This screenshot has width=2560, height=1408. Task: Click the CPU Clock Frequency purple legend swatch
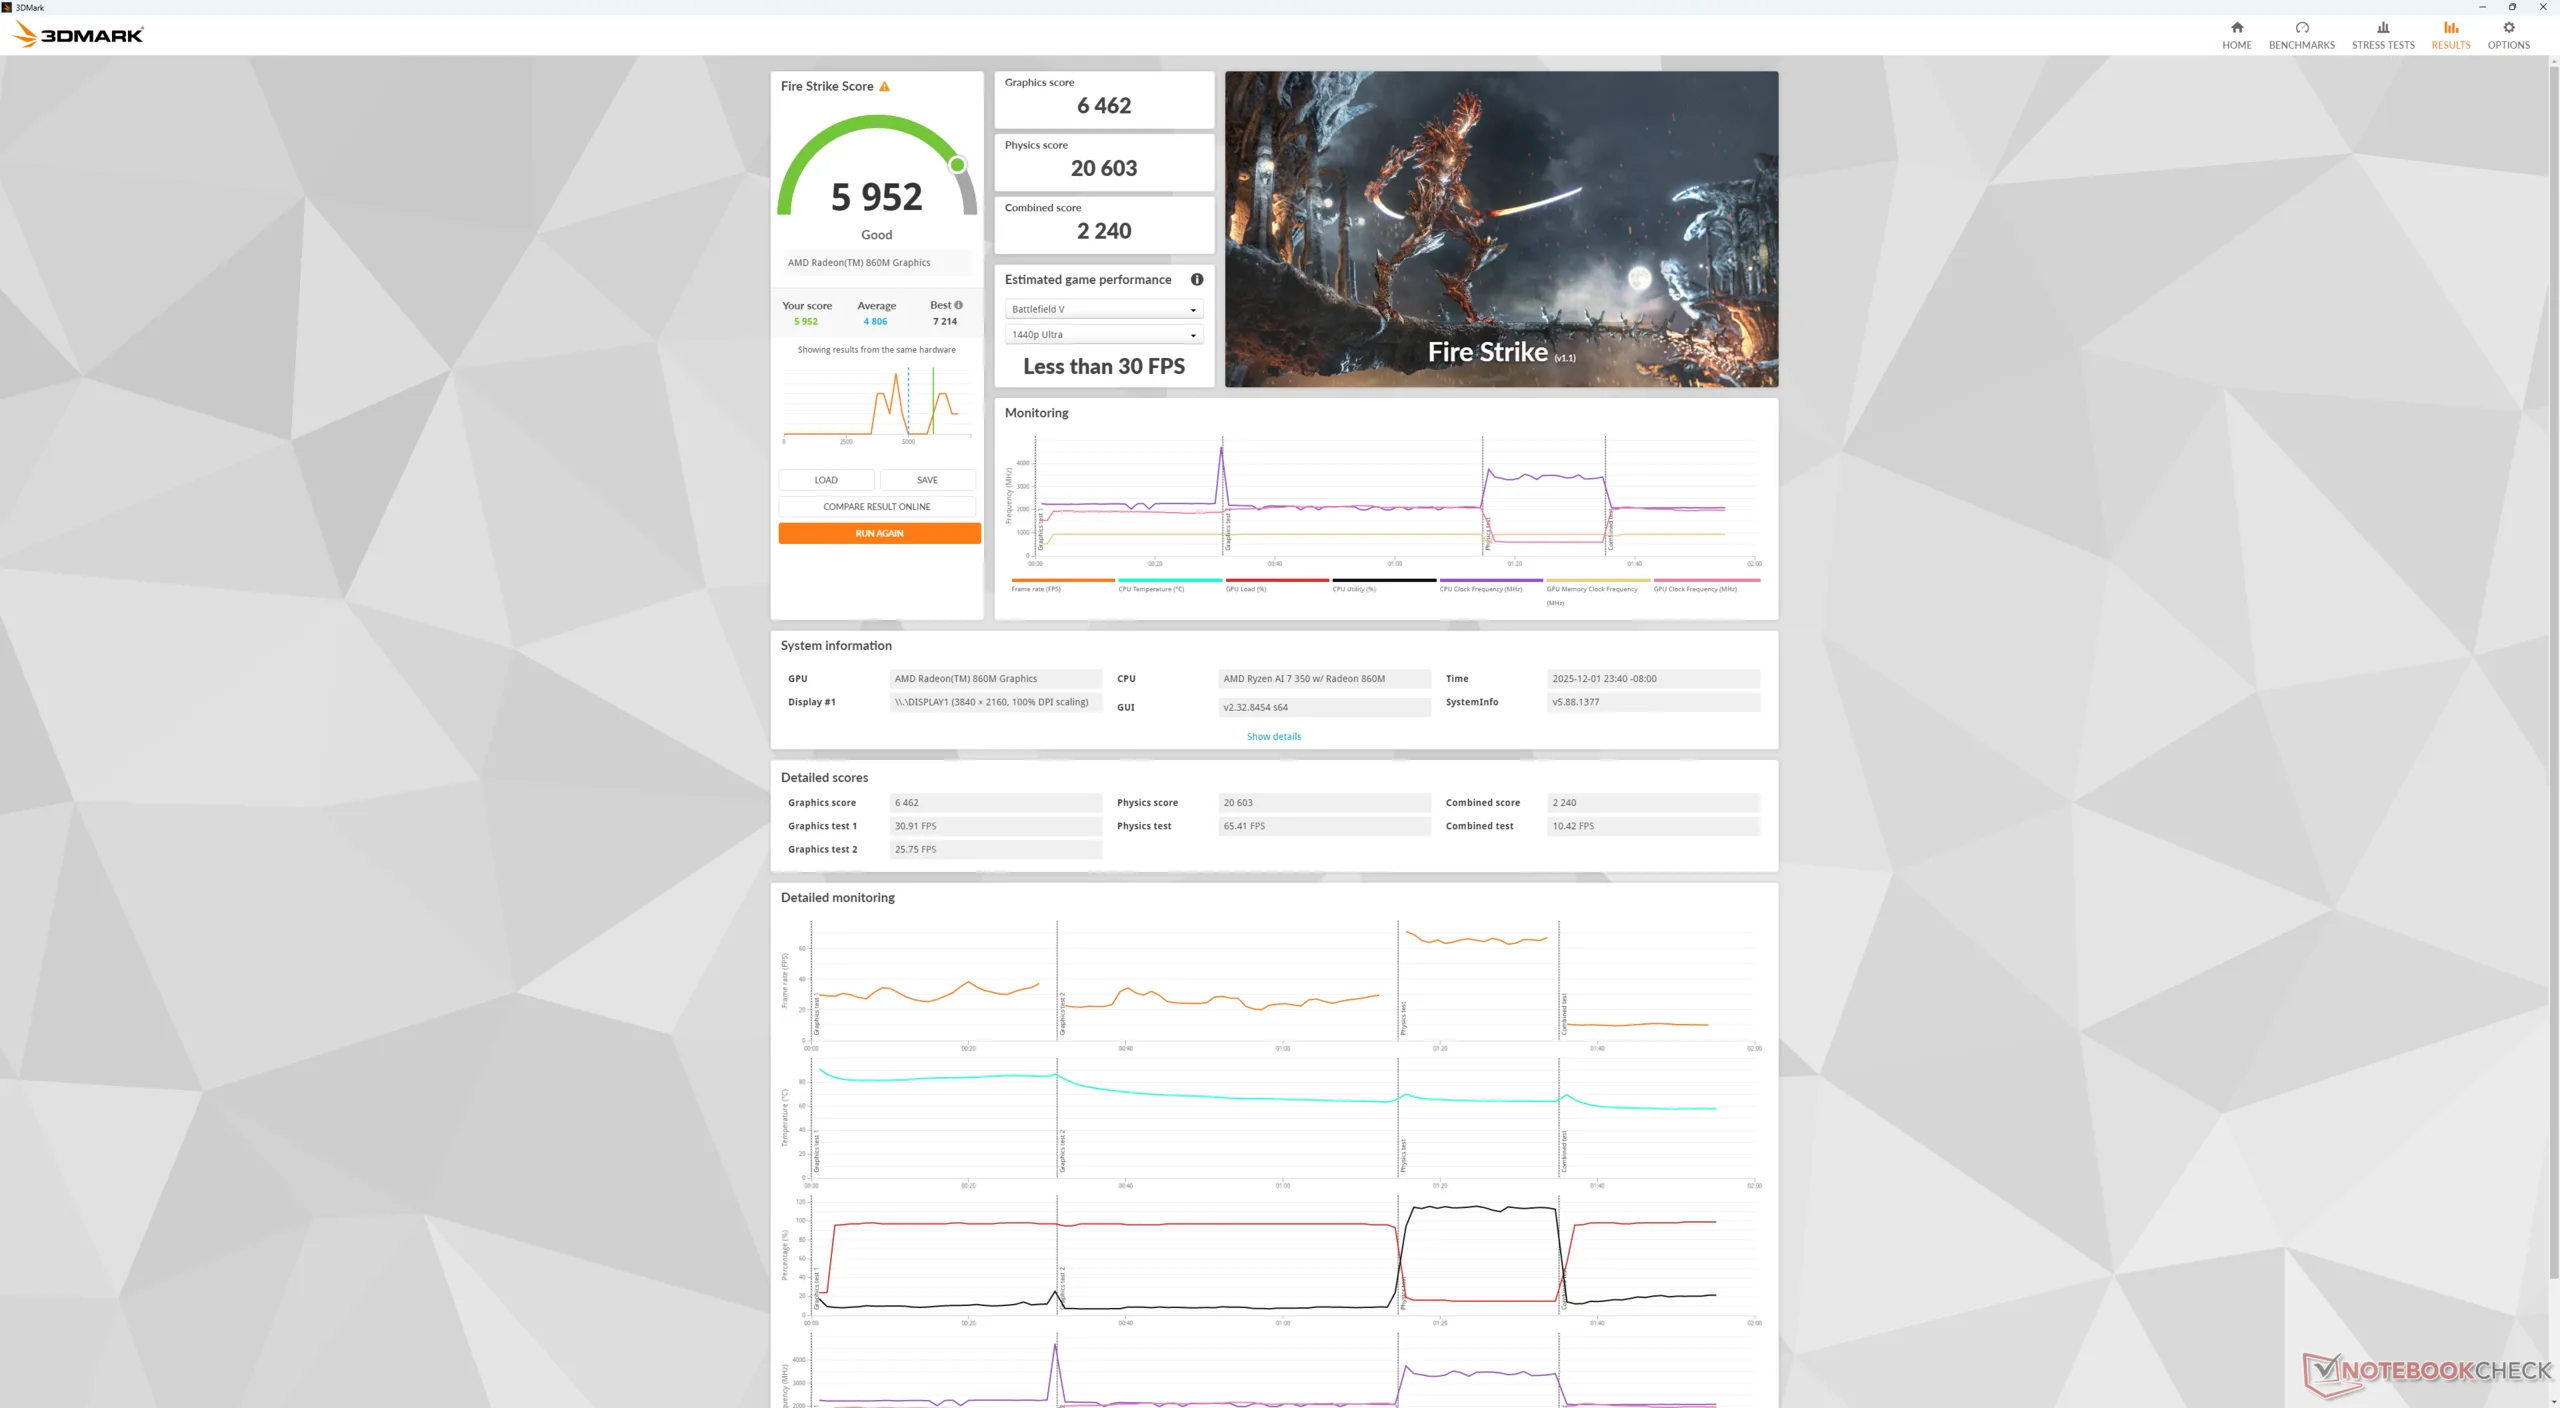1490,580
